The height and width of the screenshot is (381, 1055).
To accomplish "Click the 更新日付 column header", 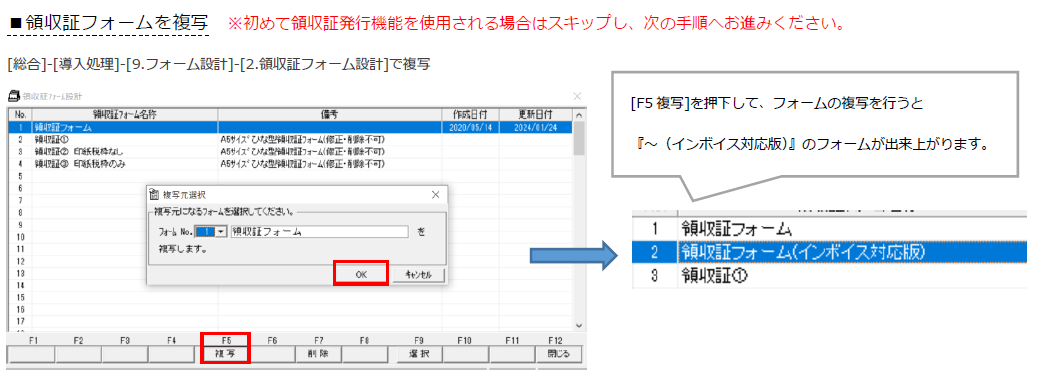I will [x=535, y=115].
